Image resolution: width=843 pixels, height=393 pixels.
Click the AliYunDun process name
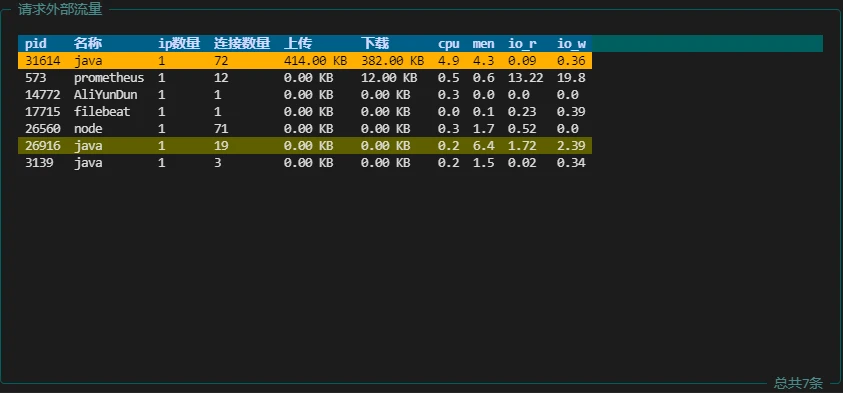(105, 95)
